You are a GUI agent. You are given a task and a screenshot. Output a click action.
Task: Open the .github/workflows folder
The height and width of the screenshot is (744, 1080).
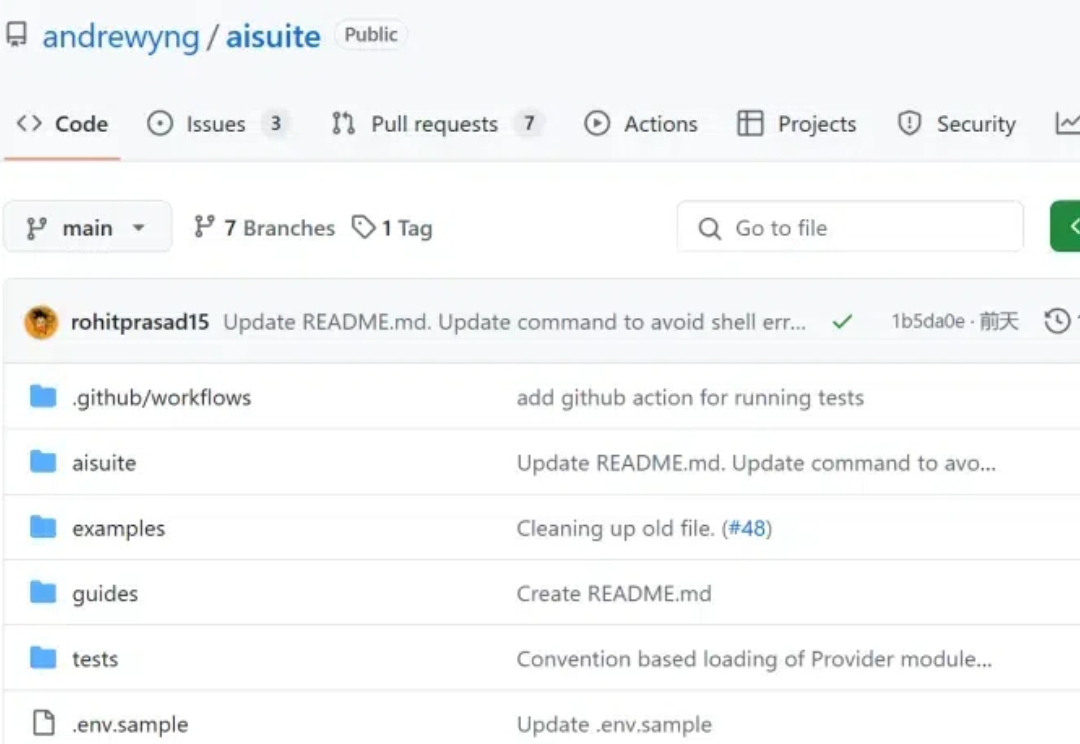[162, 397]
